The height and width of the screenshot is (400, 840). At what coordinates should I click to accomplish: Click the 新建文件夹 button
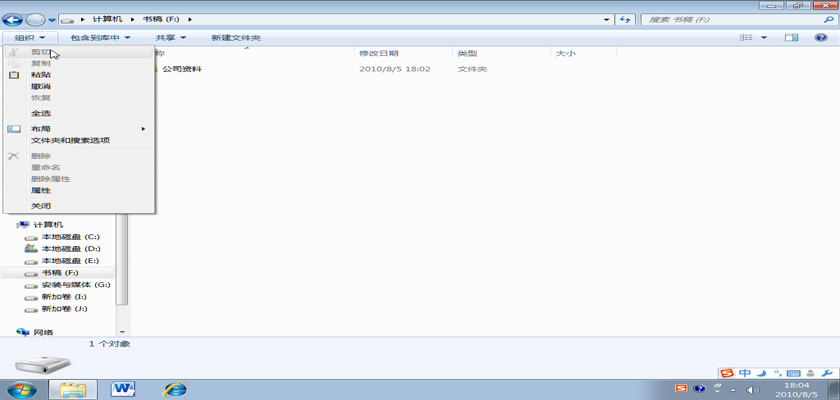click(x=235, y=38)
